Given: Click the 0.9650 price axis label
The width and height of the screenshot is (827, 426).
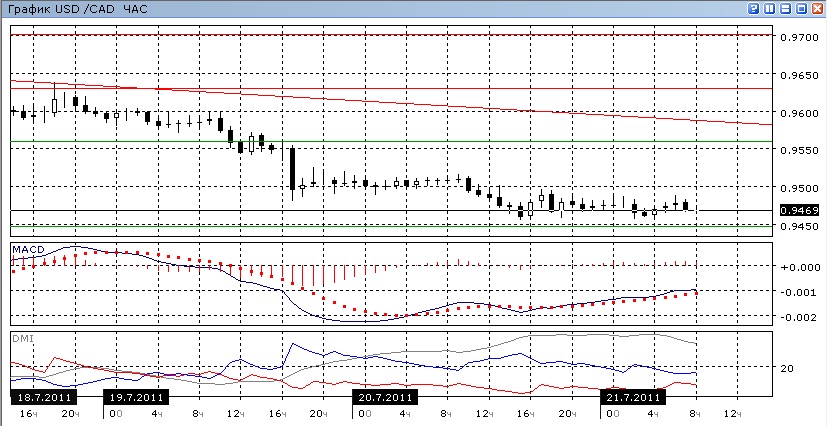Looking at the screenshot, I should click(x=799, y=75).
